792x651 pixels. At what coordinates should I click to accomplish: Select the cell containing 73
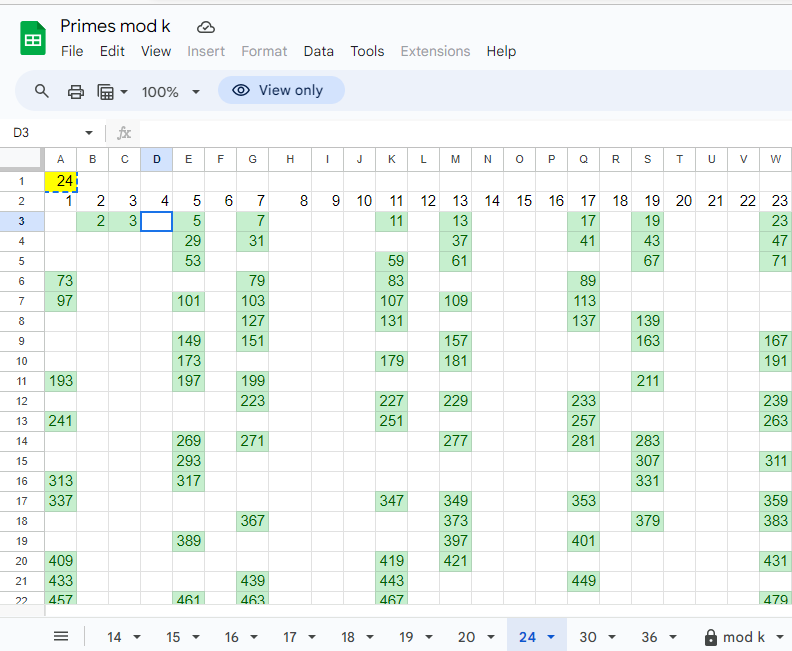(x=61, y=281)
